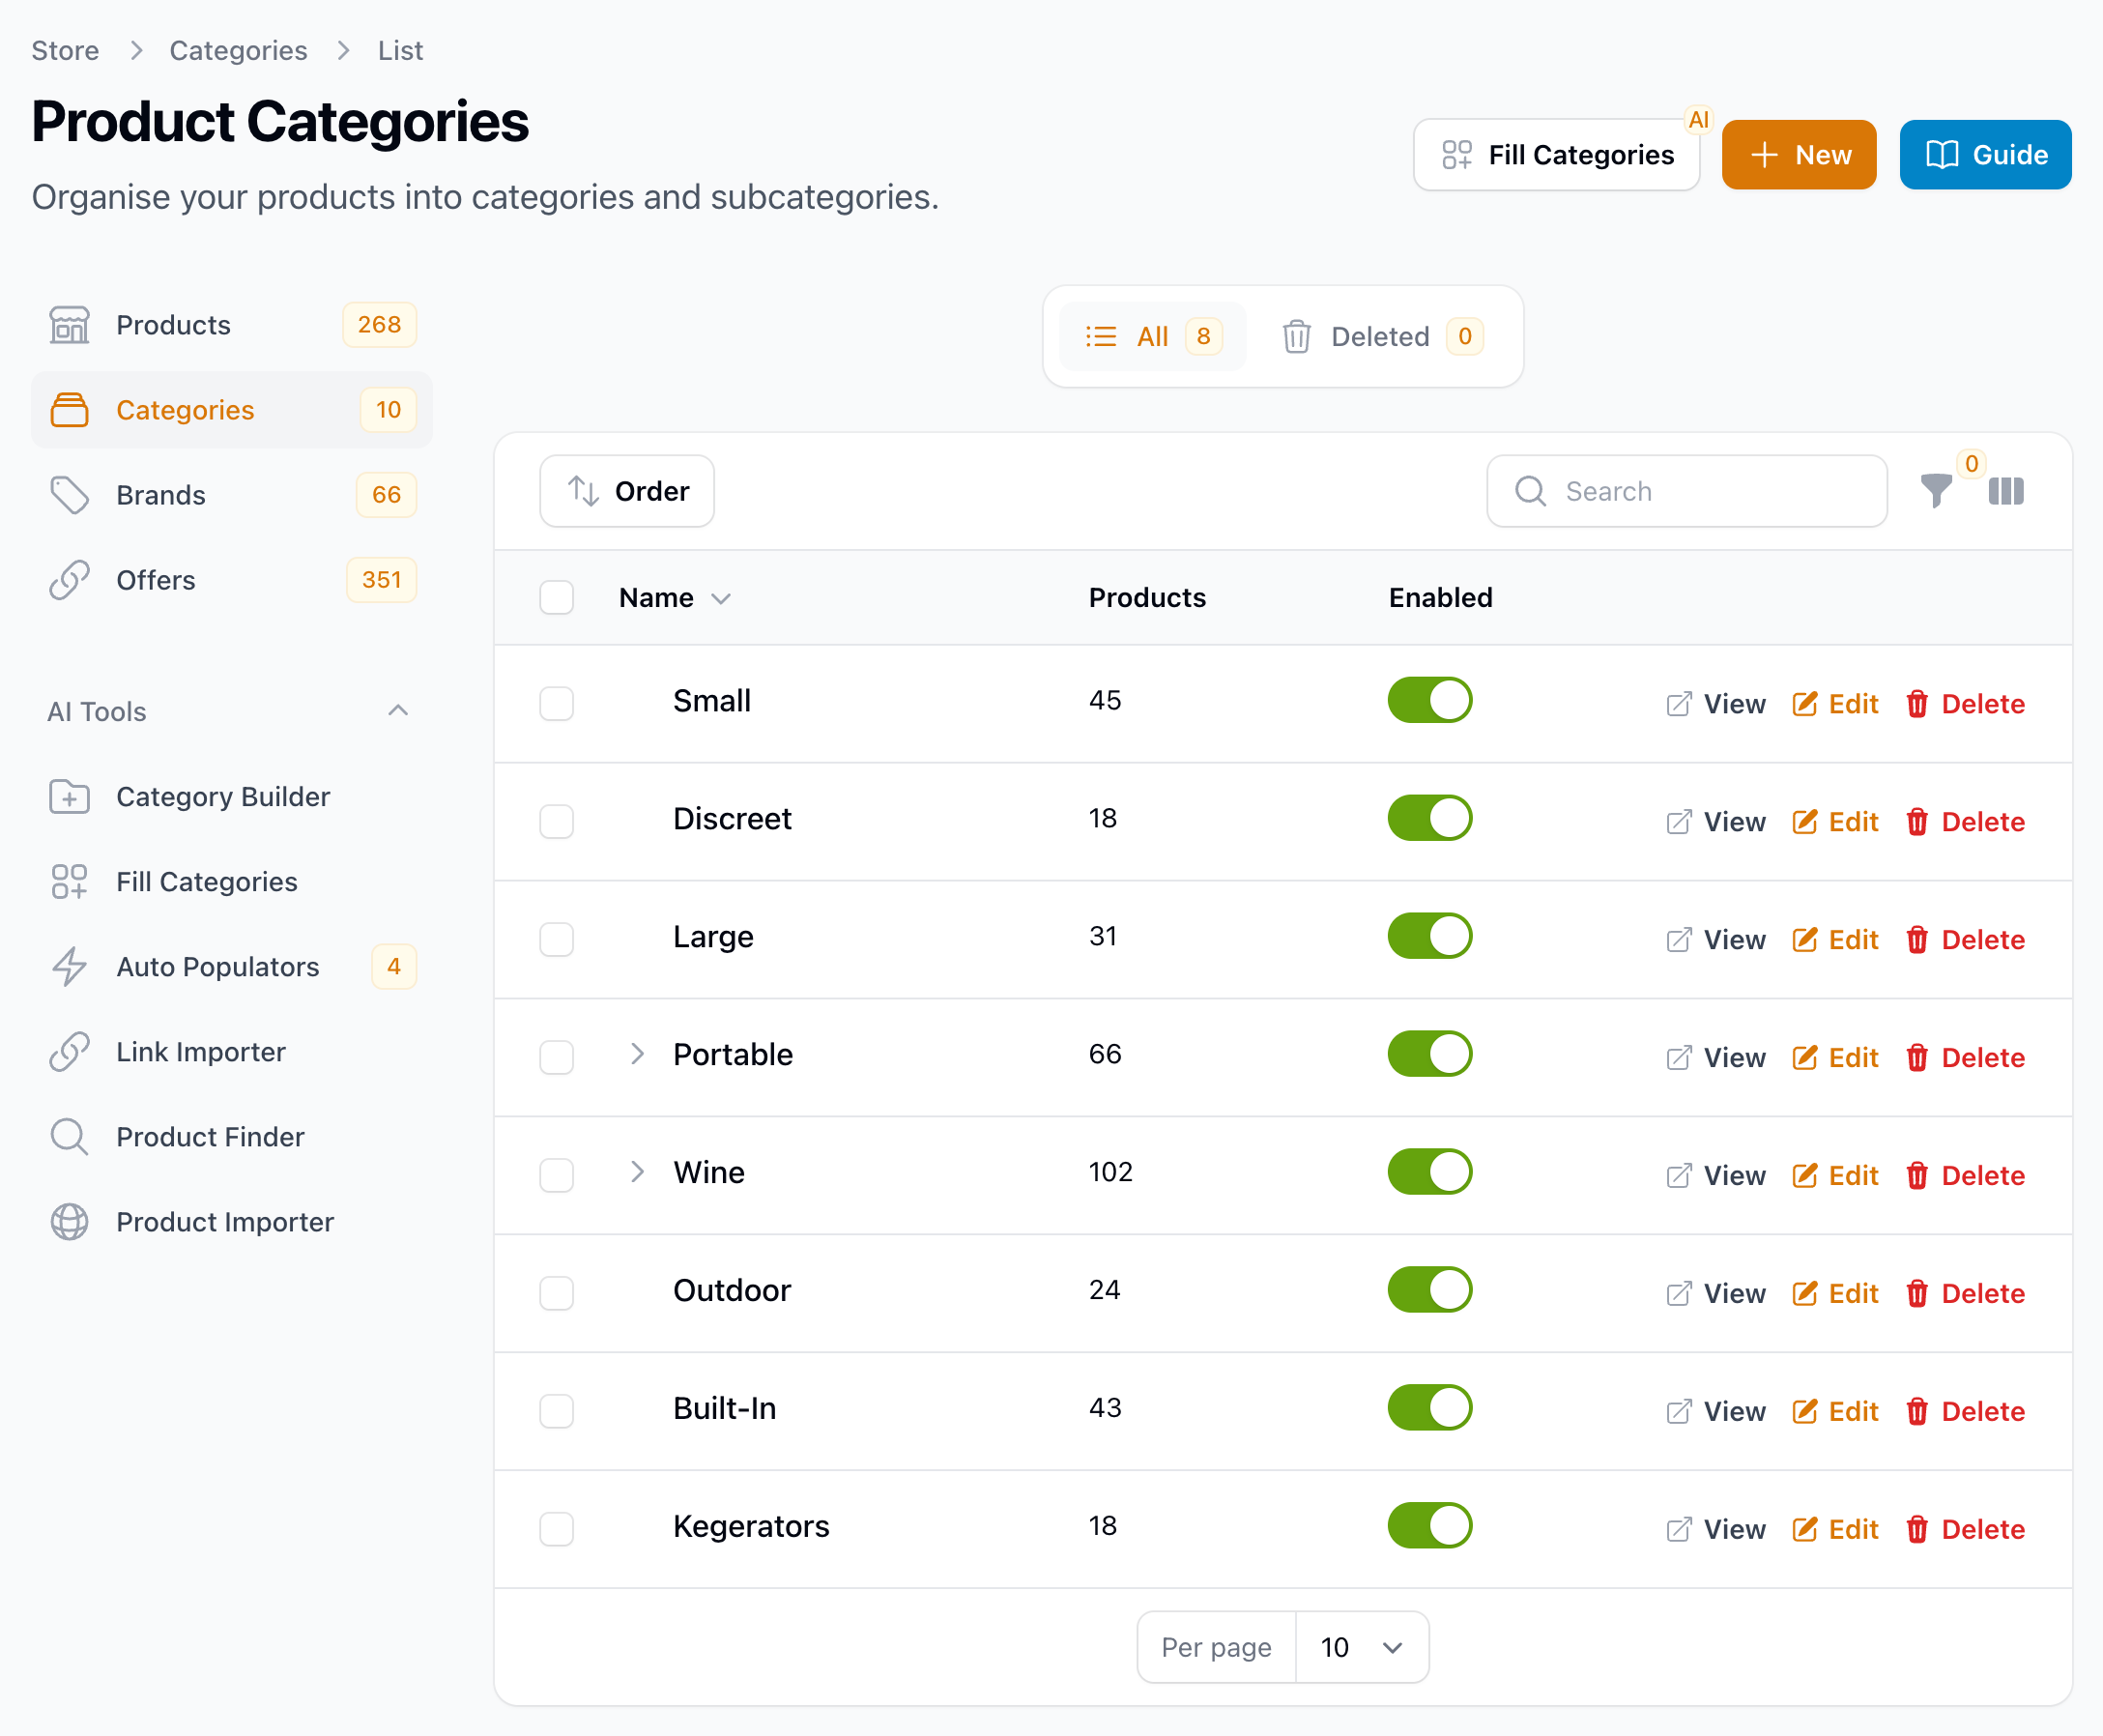Open the column toggle icon
Viewport: 2103px width, 1736px height.
coord(2006,491)
